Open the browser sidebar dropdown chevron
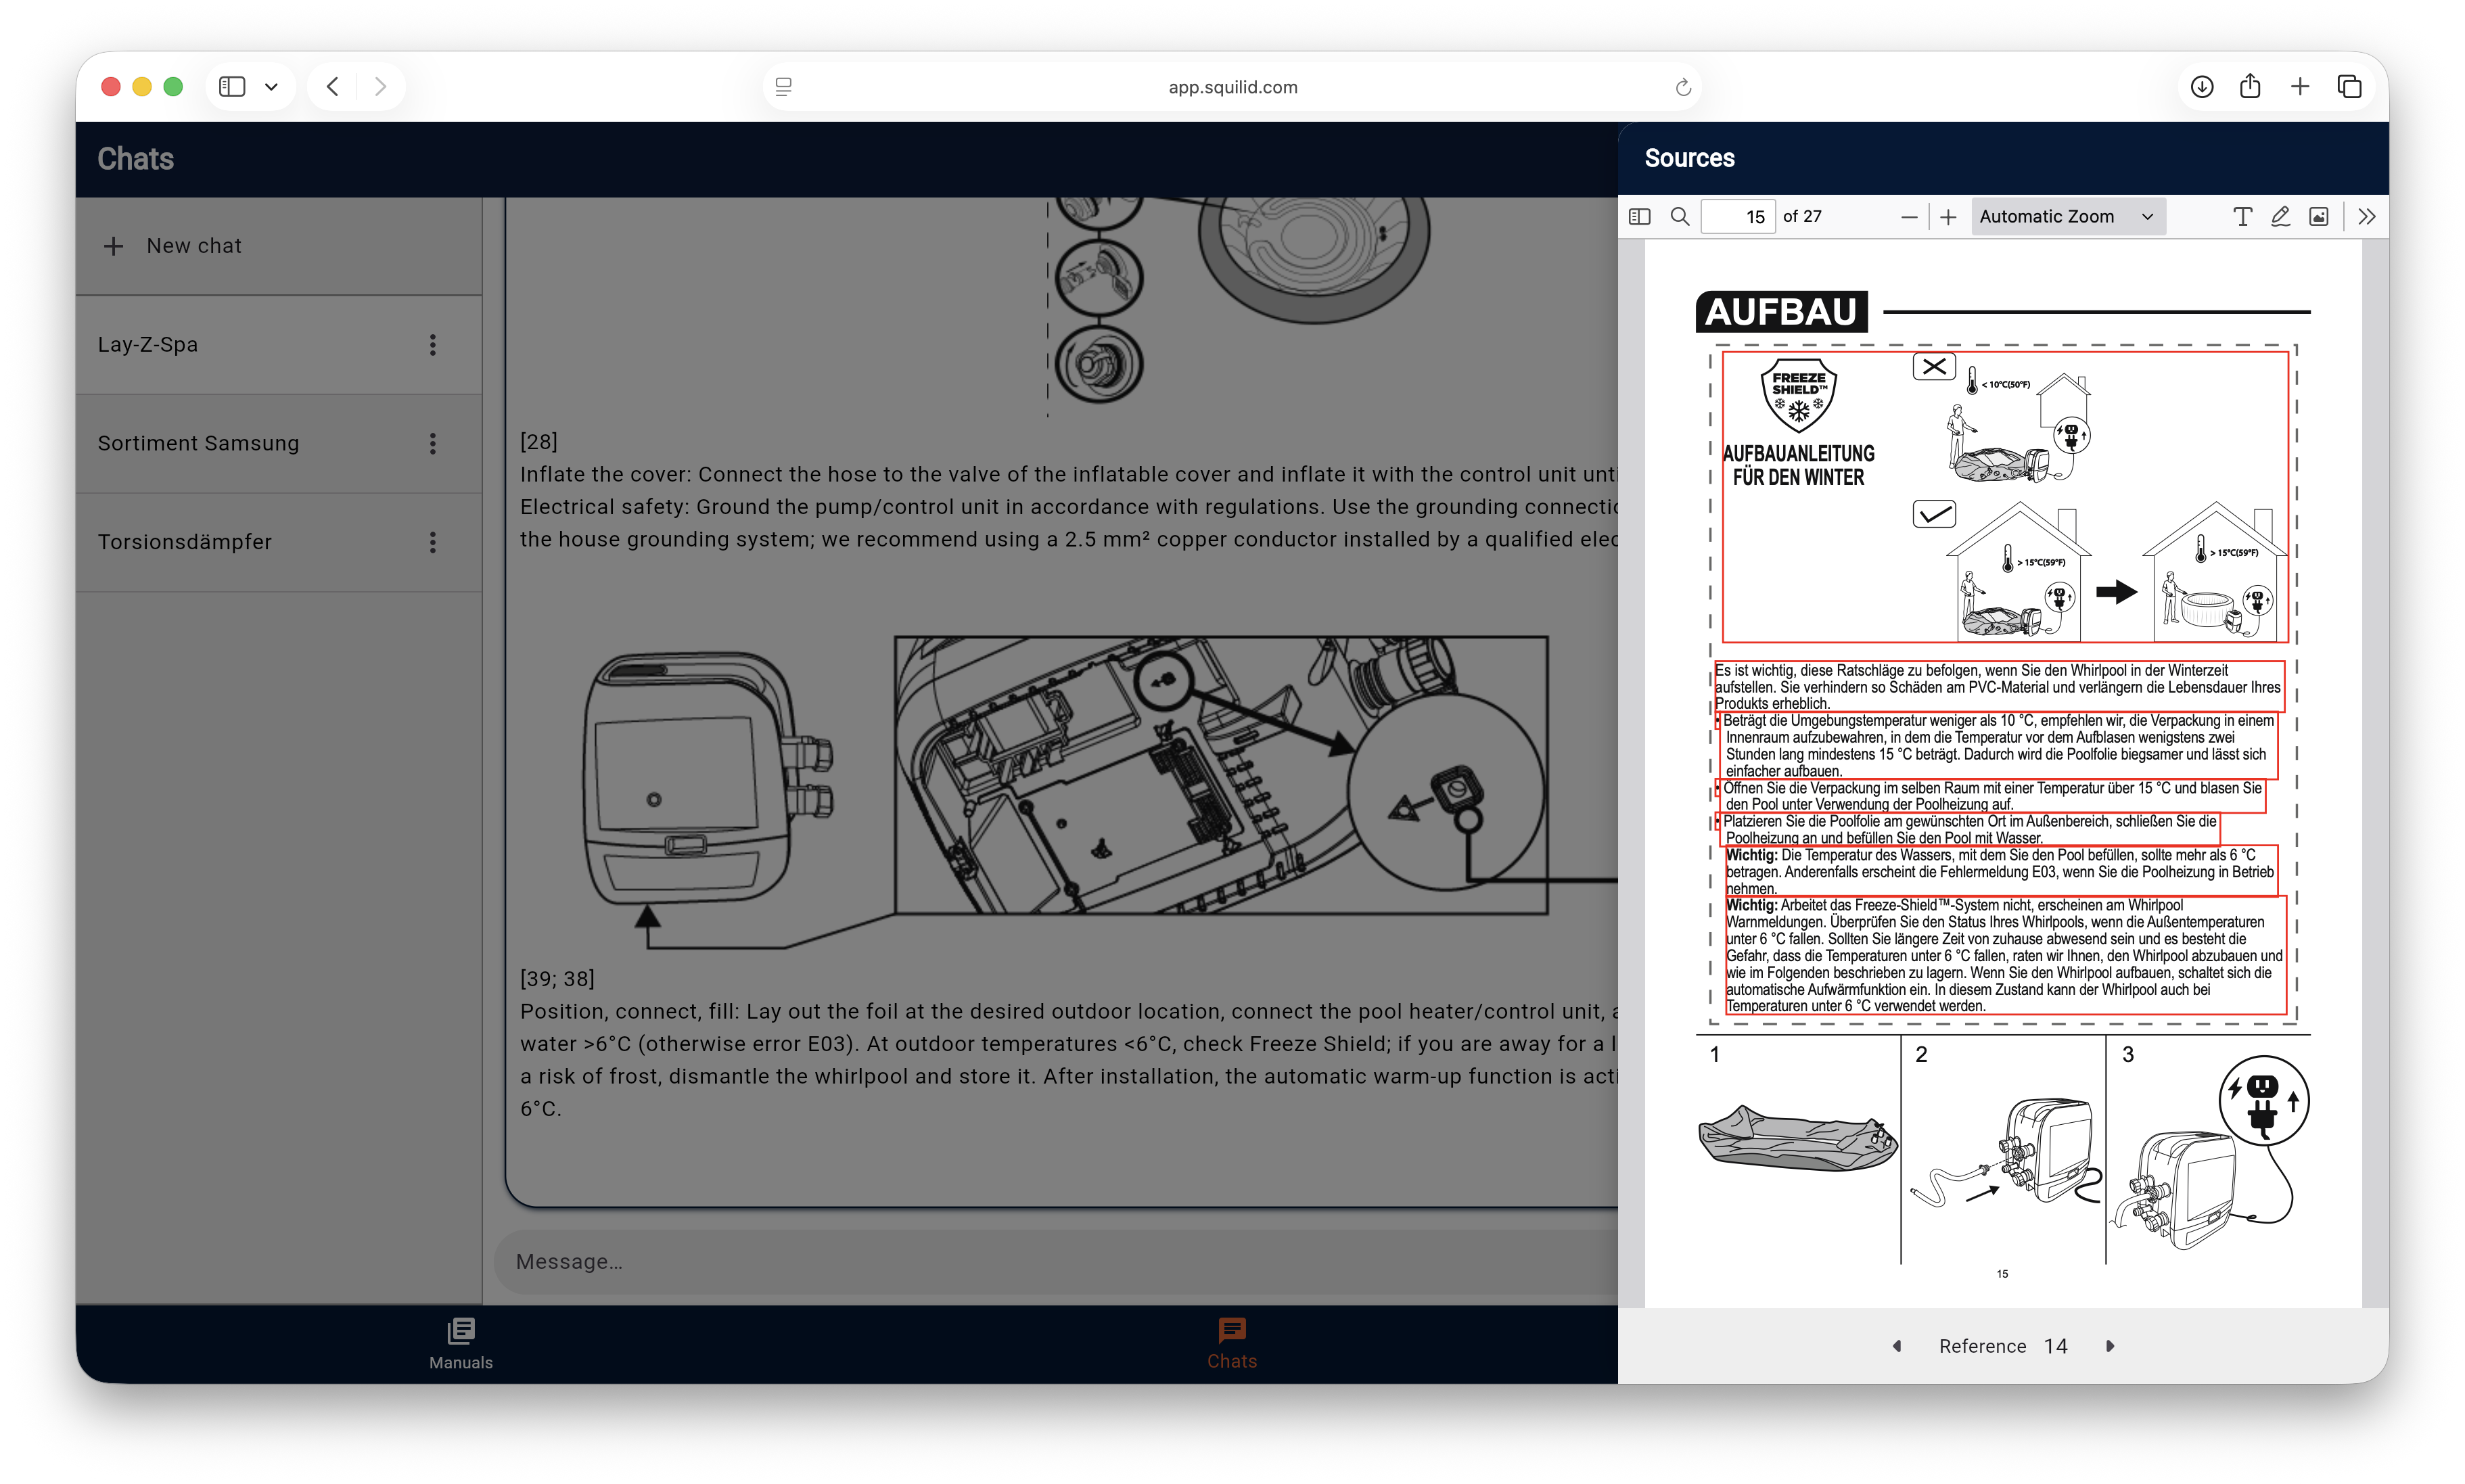This screenshot has width=2465, height=1484. (x=271, y=87)
